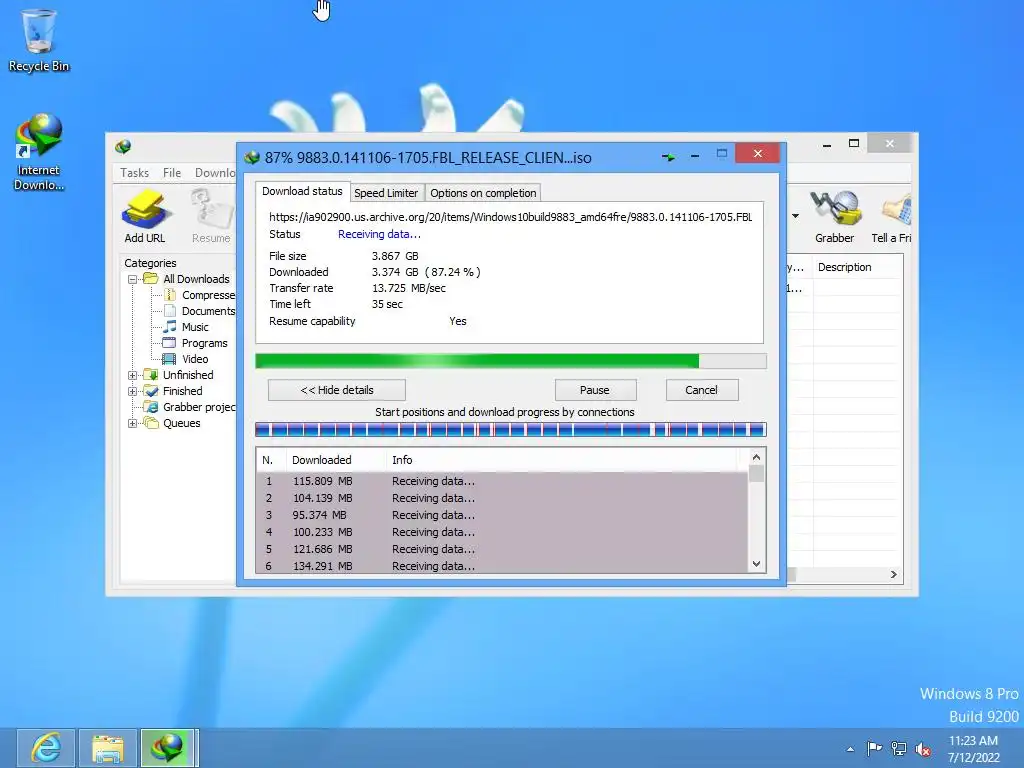The image size is (1024, 768).
Task: Click the Description column header
Action: tap(857, 267)
